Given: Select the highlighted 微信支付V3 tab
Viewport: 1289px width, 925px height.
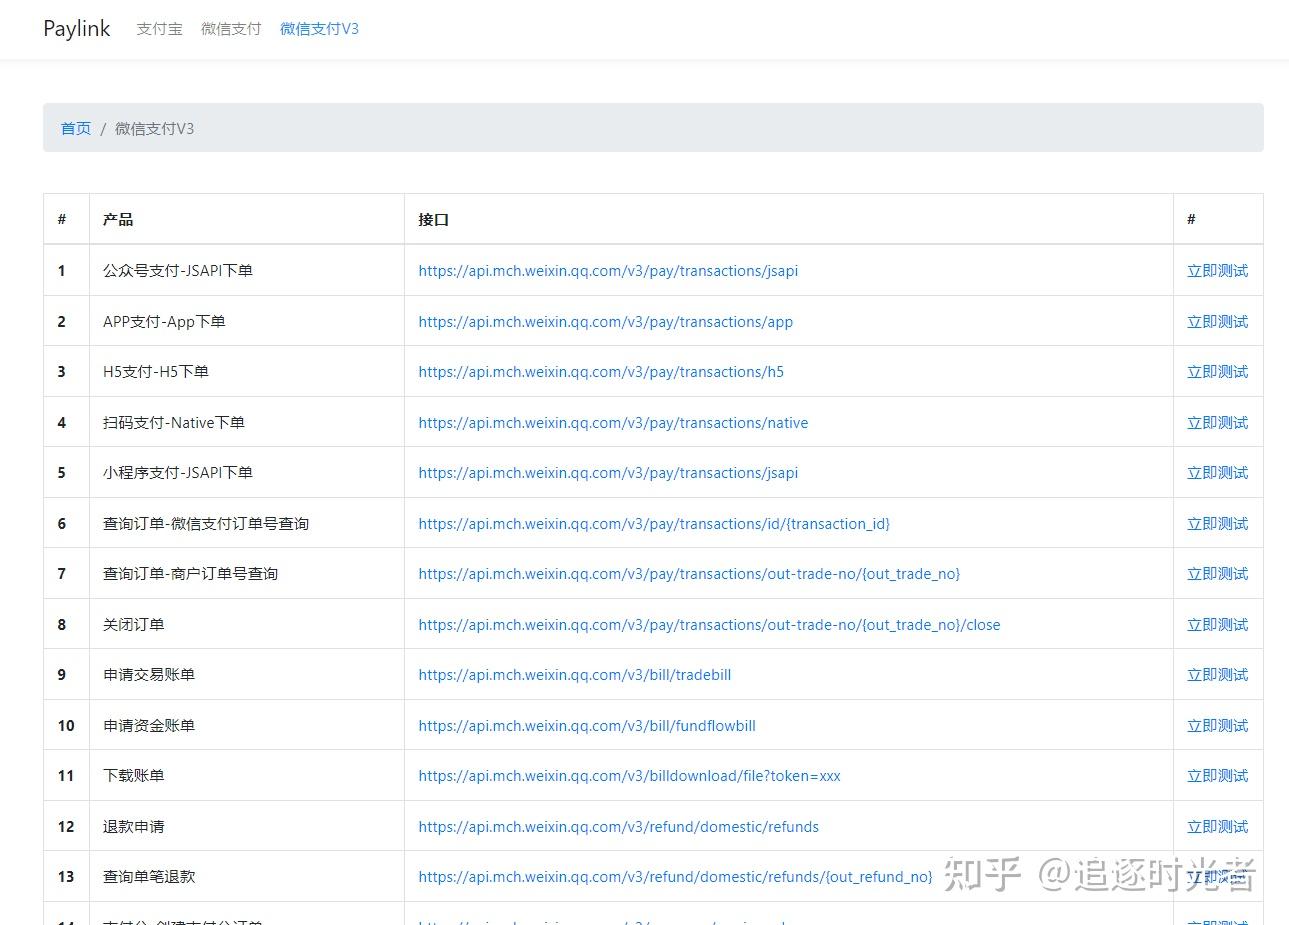Looking at the screenshot, I should click(319, 29).
